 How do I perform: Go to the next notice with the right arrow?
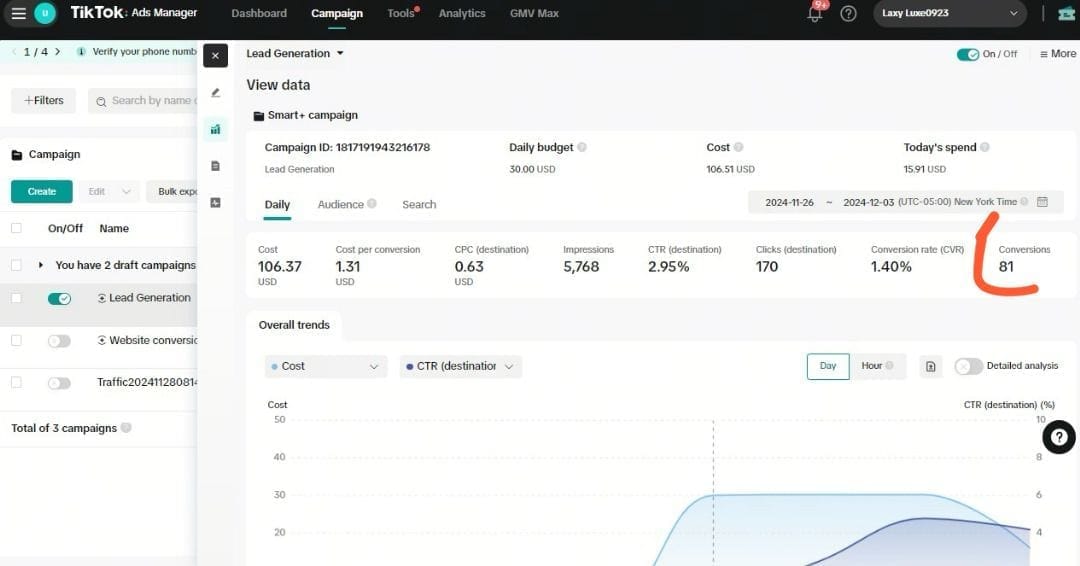click(57, 52)
